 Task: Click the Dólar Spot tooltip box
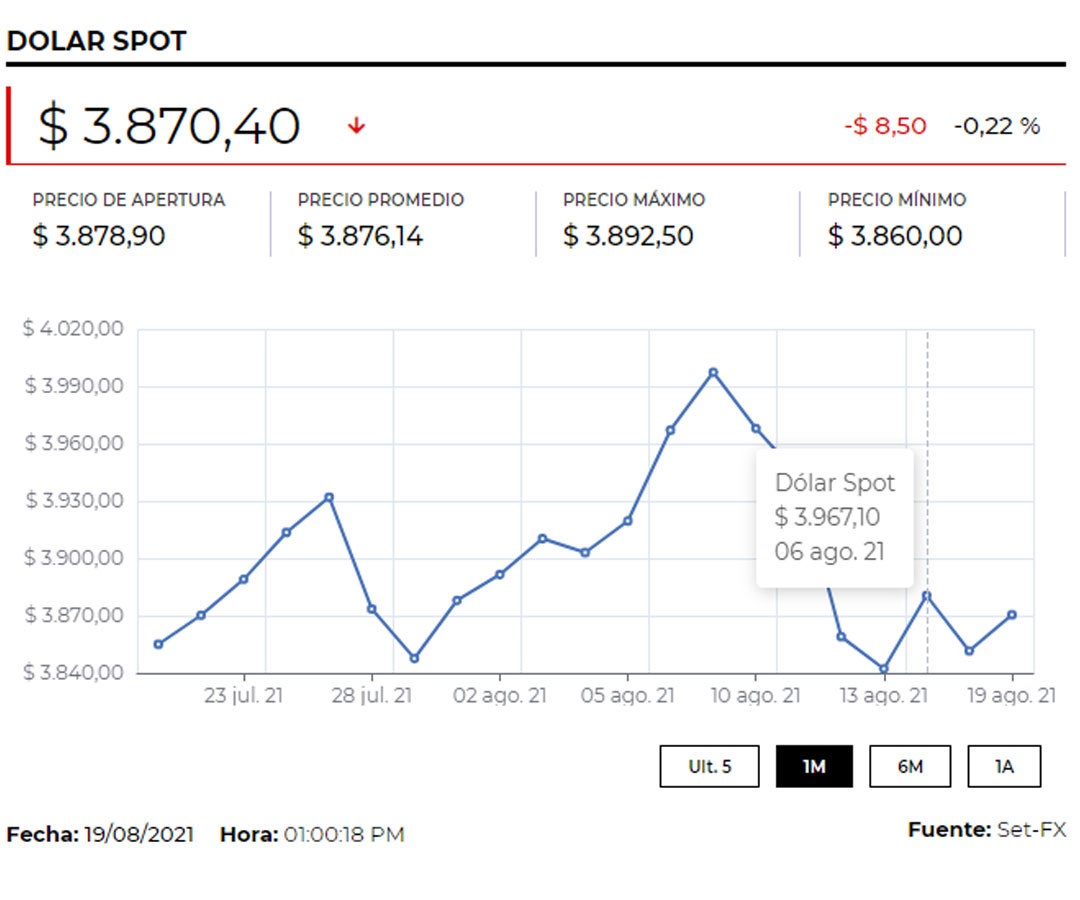834,517
